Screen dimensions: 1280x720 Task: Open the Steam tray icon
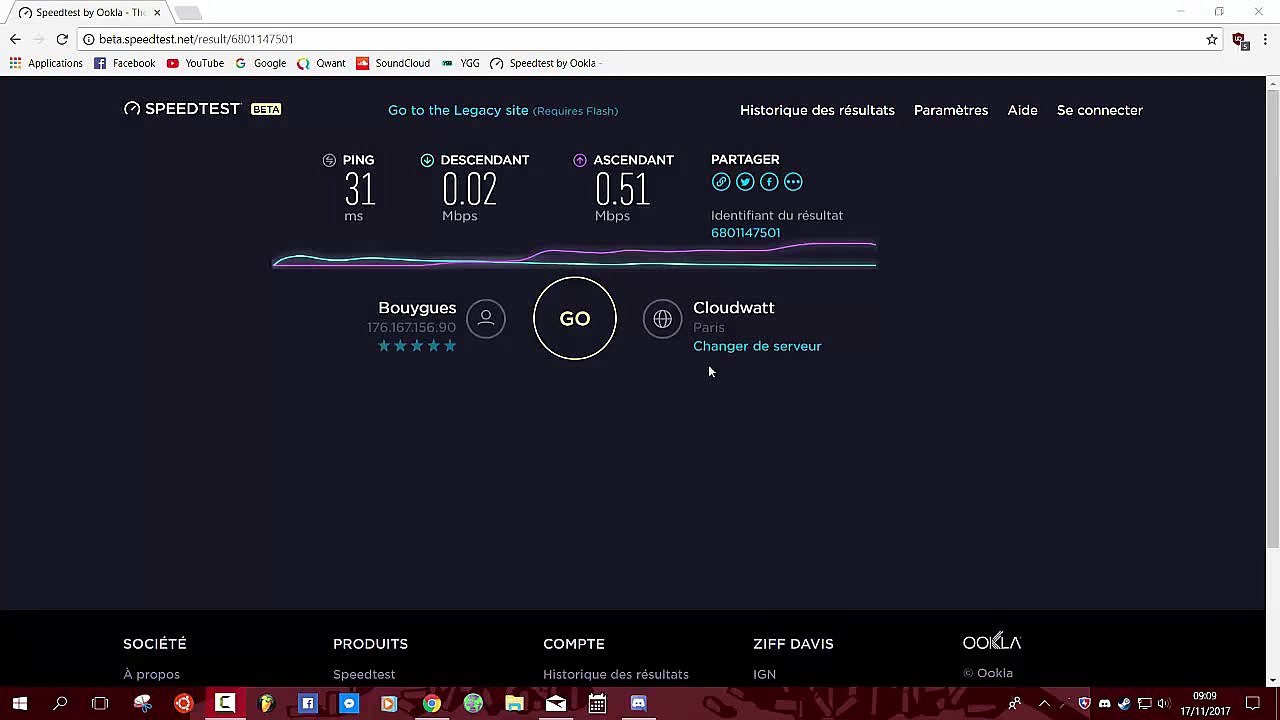coord(1124,704)
